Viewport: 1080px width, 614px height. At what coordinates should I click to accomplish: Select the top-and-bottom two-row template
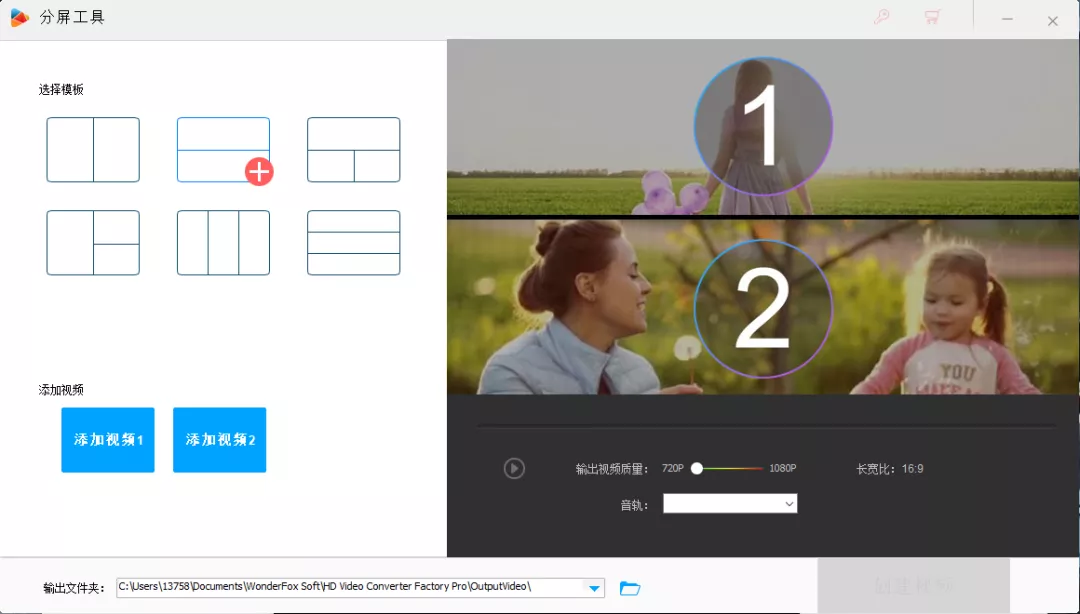point(223,150)
